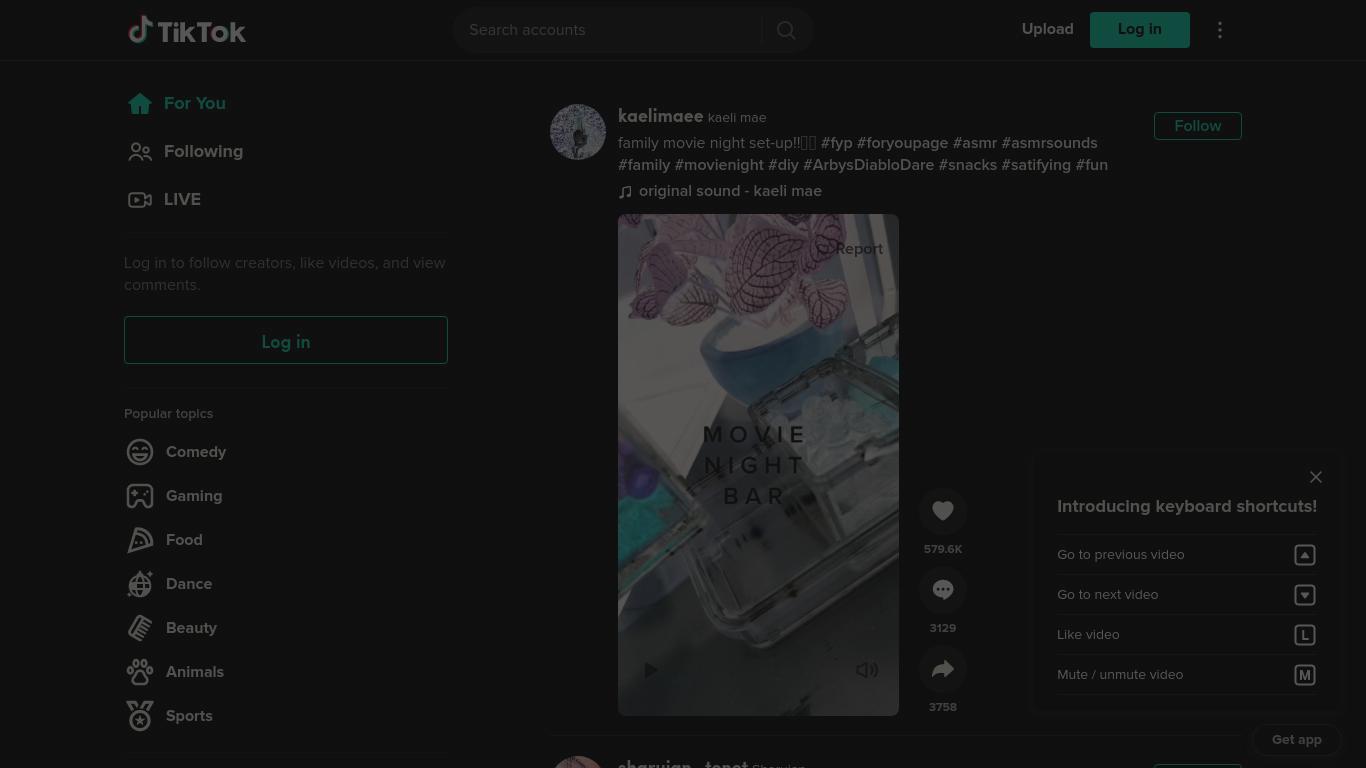Open kaelimaee's profile avatar
The image size is (1366, 768).
[x=578, y=132]
